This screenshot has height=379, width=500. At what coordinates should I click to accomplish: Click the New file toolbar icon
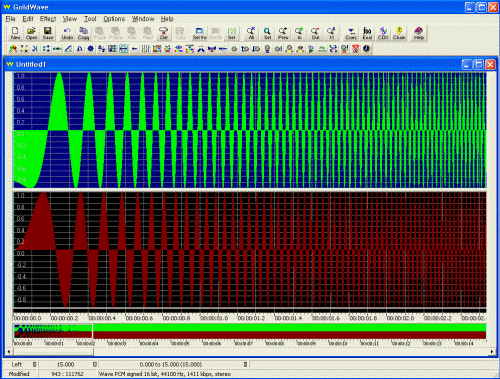click(x=15, y=33)
